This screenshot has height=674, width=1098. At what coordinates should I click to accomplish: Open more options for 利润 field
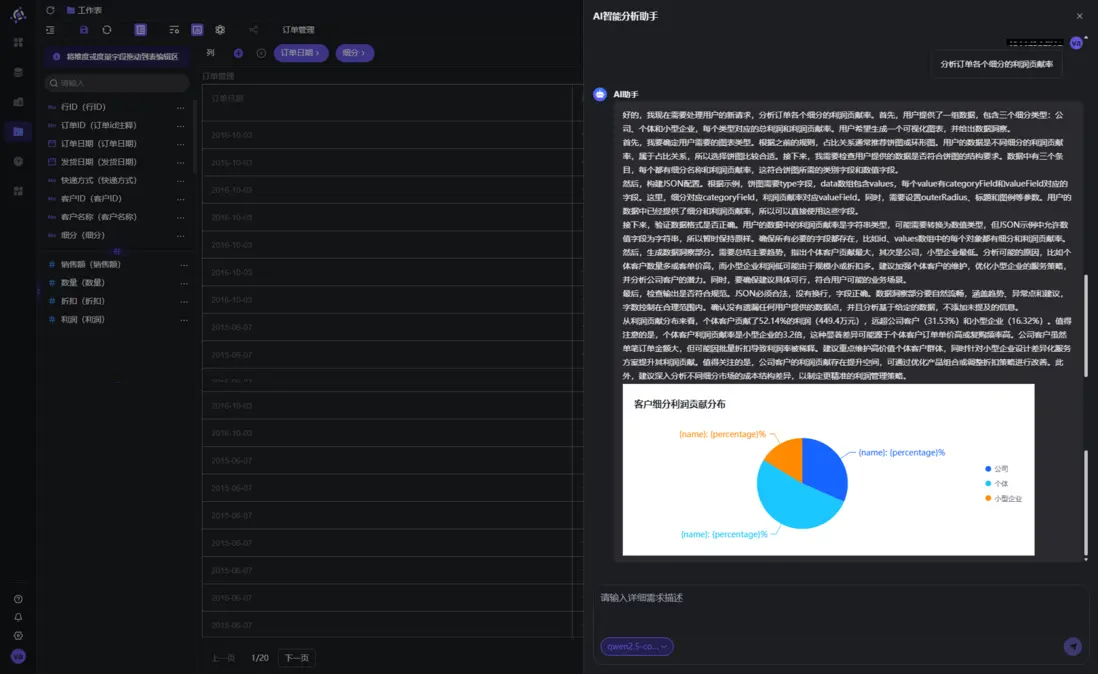click(x=183, y=321)
